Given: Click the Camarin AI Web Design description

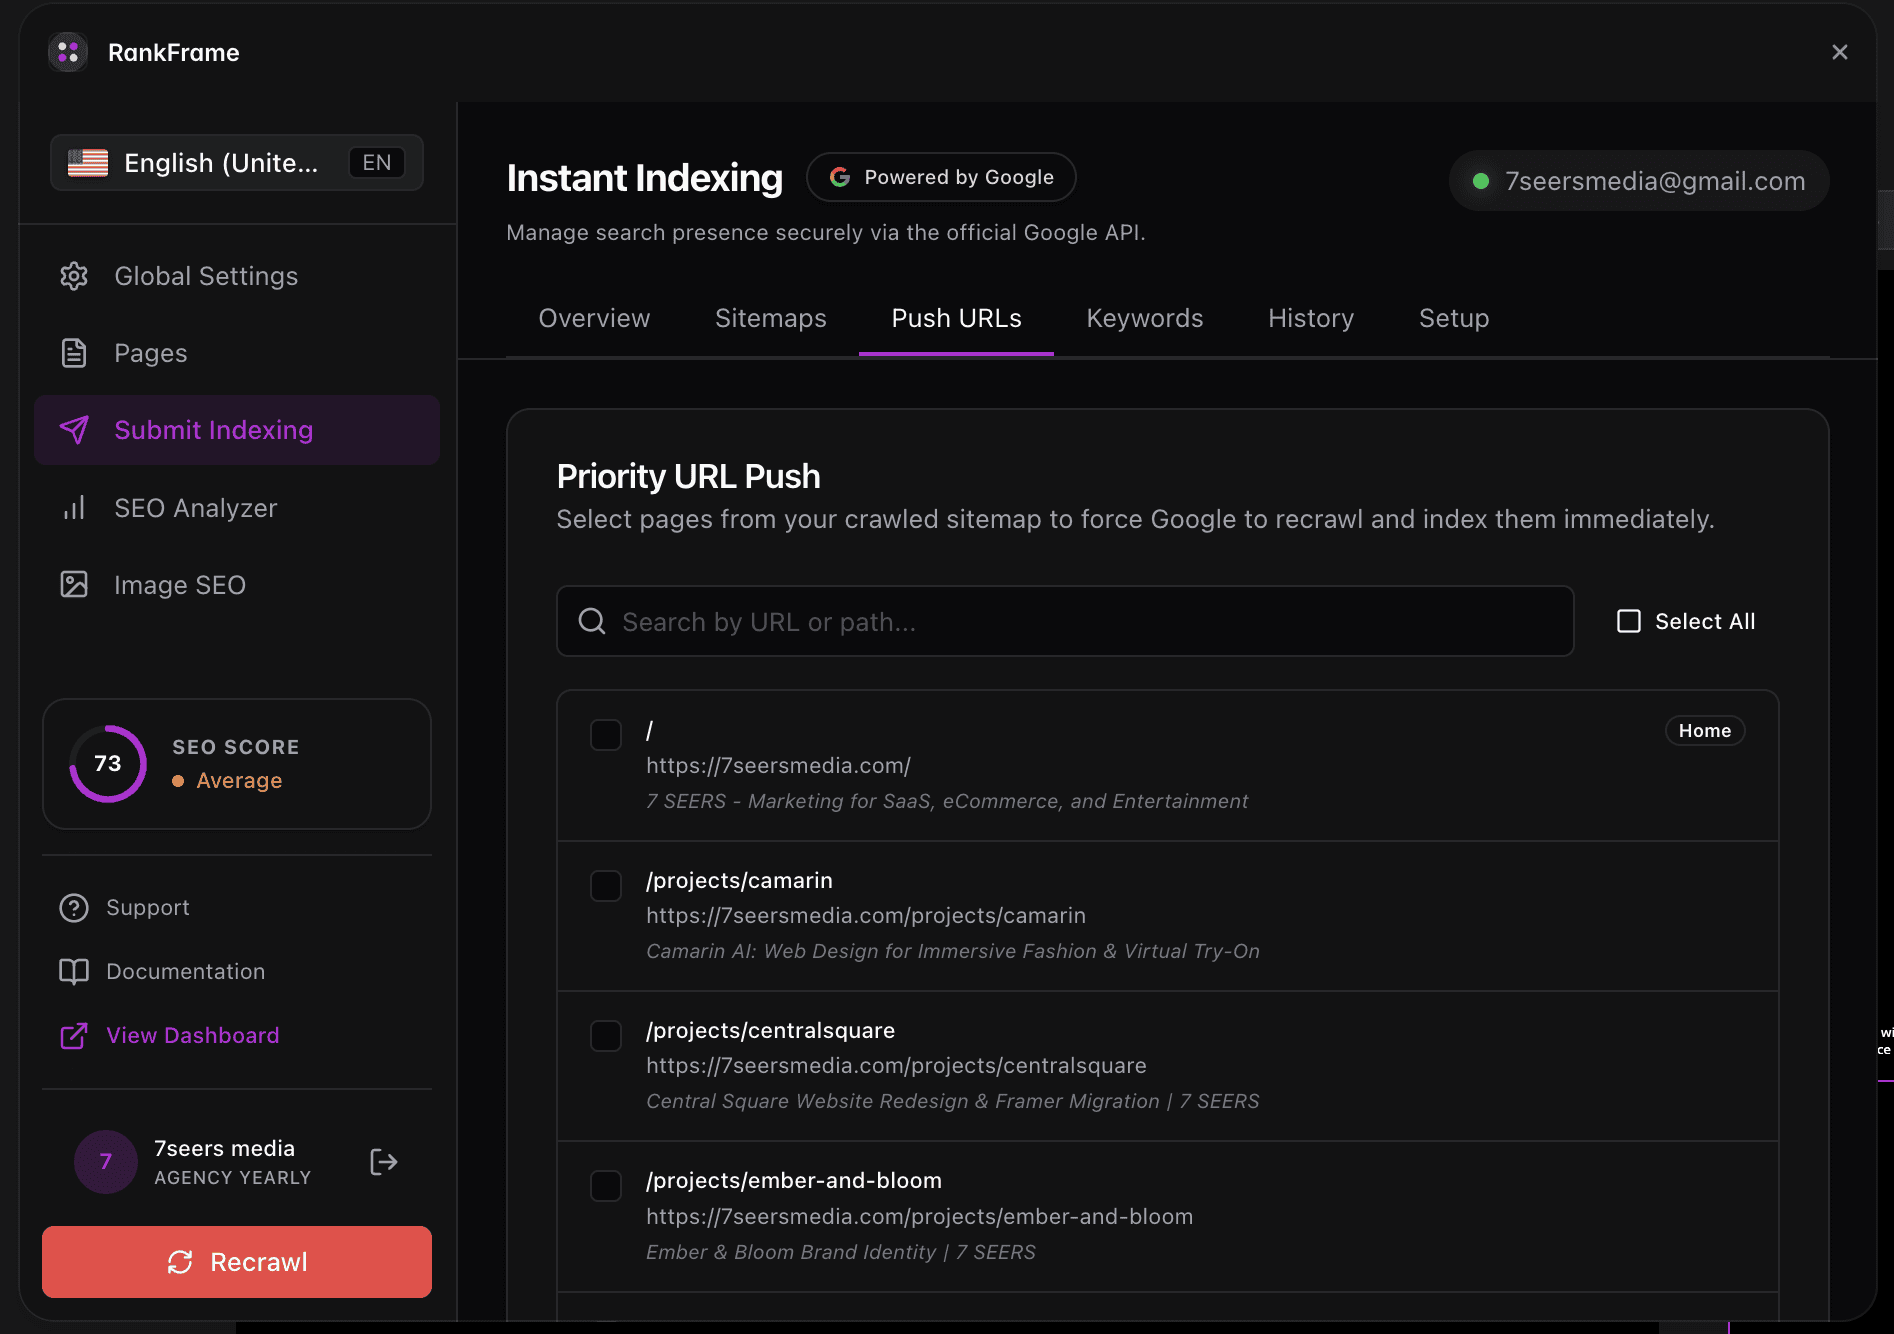Looking at the screenshot, I should coord(953,951).
